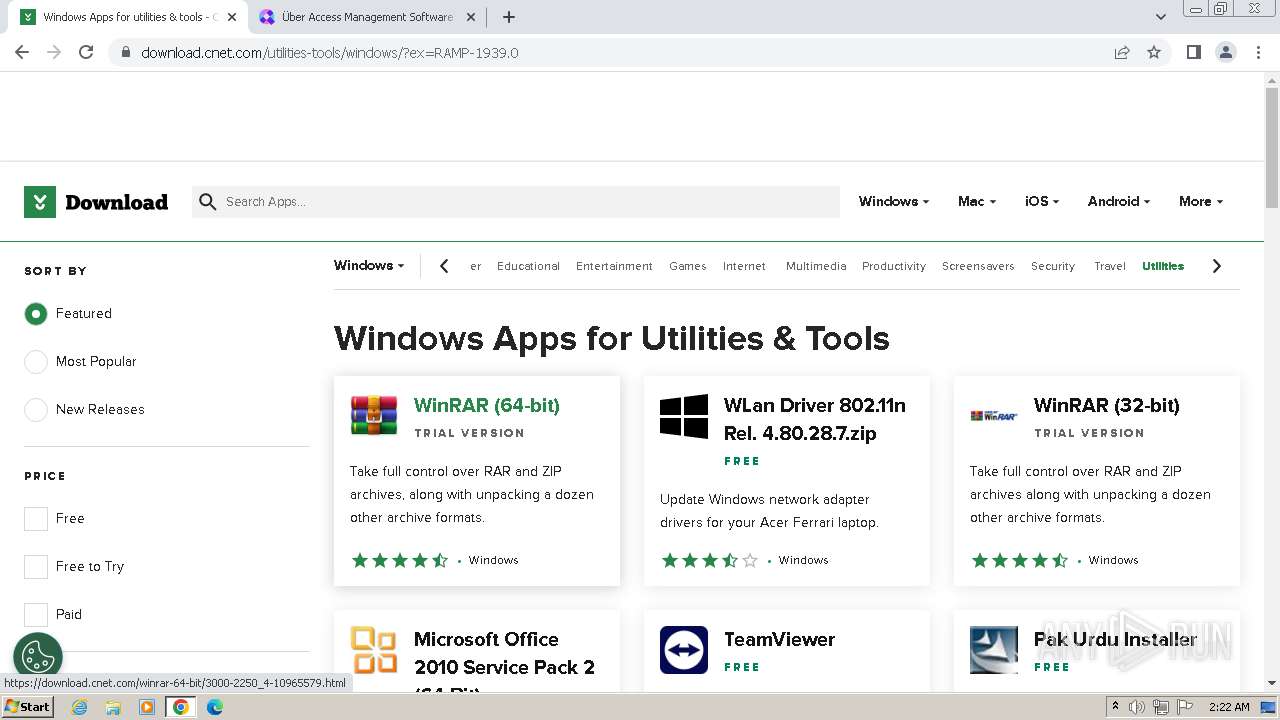Click the Chrome forward arrow
The width and height of the screenshot is (1280, 720).
(54, 52)
